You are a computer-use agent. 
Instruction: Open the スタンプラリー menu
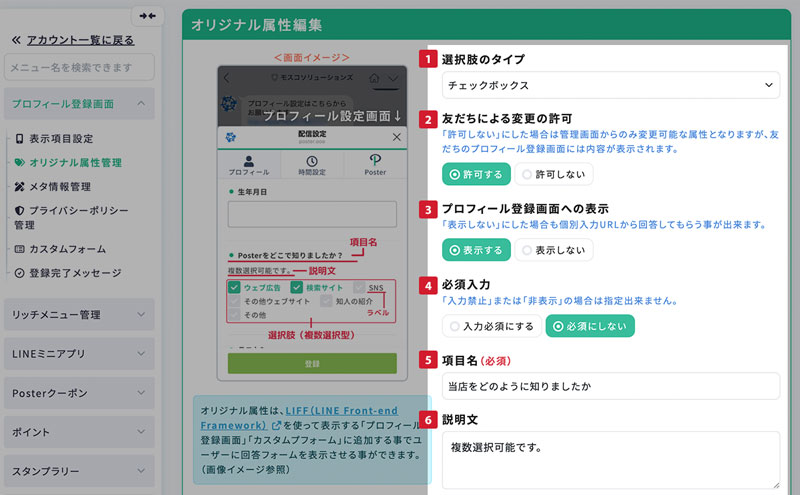click(x=78, y=469)
